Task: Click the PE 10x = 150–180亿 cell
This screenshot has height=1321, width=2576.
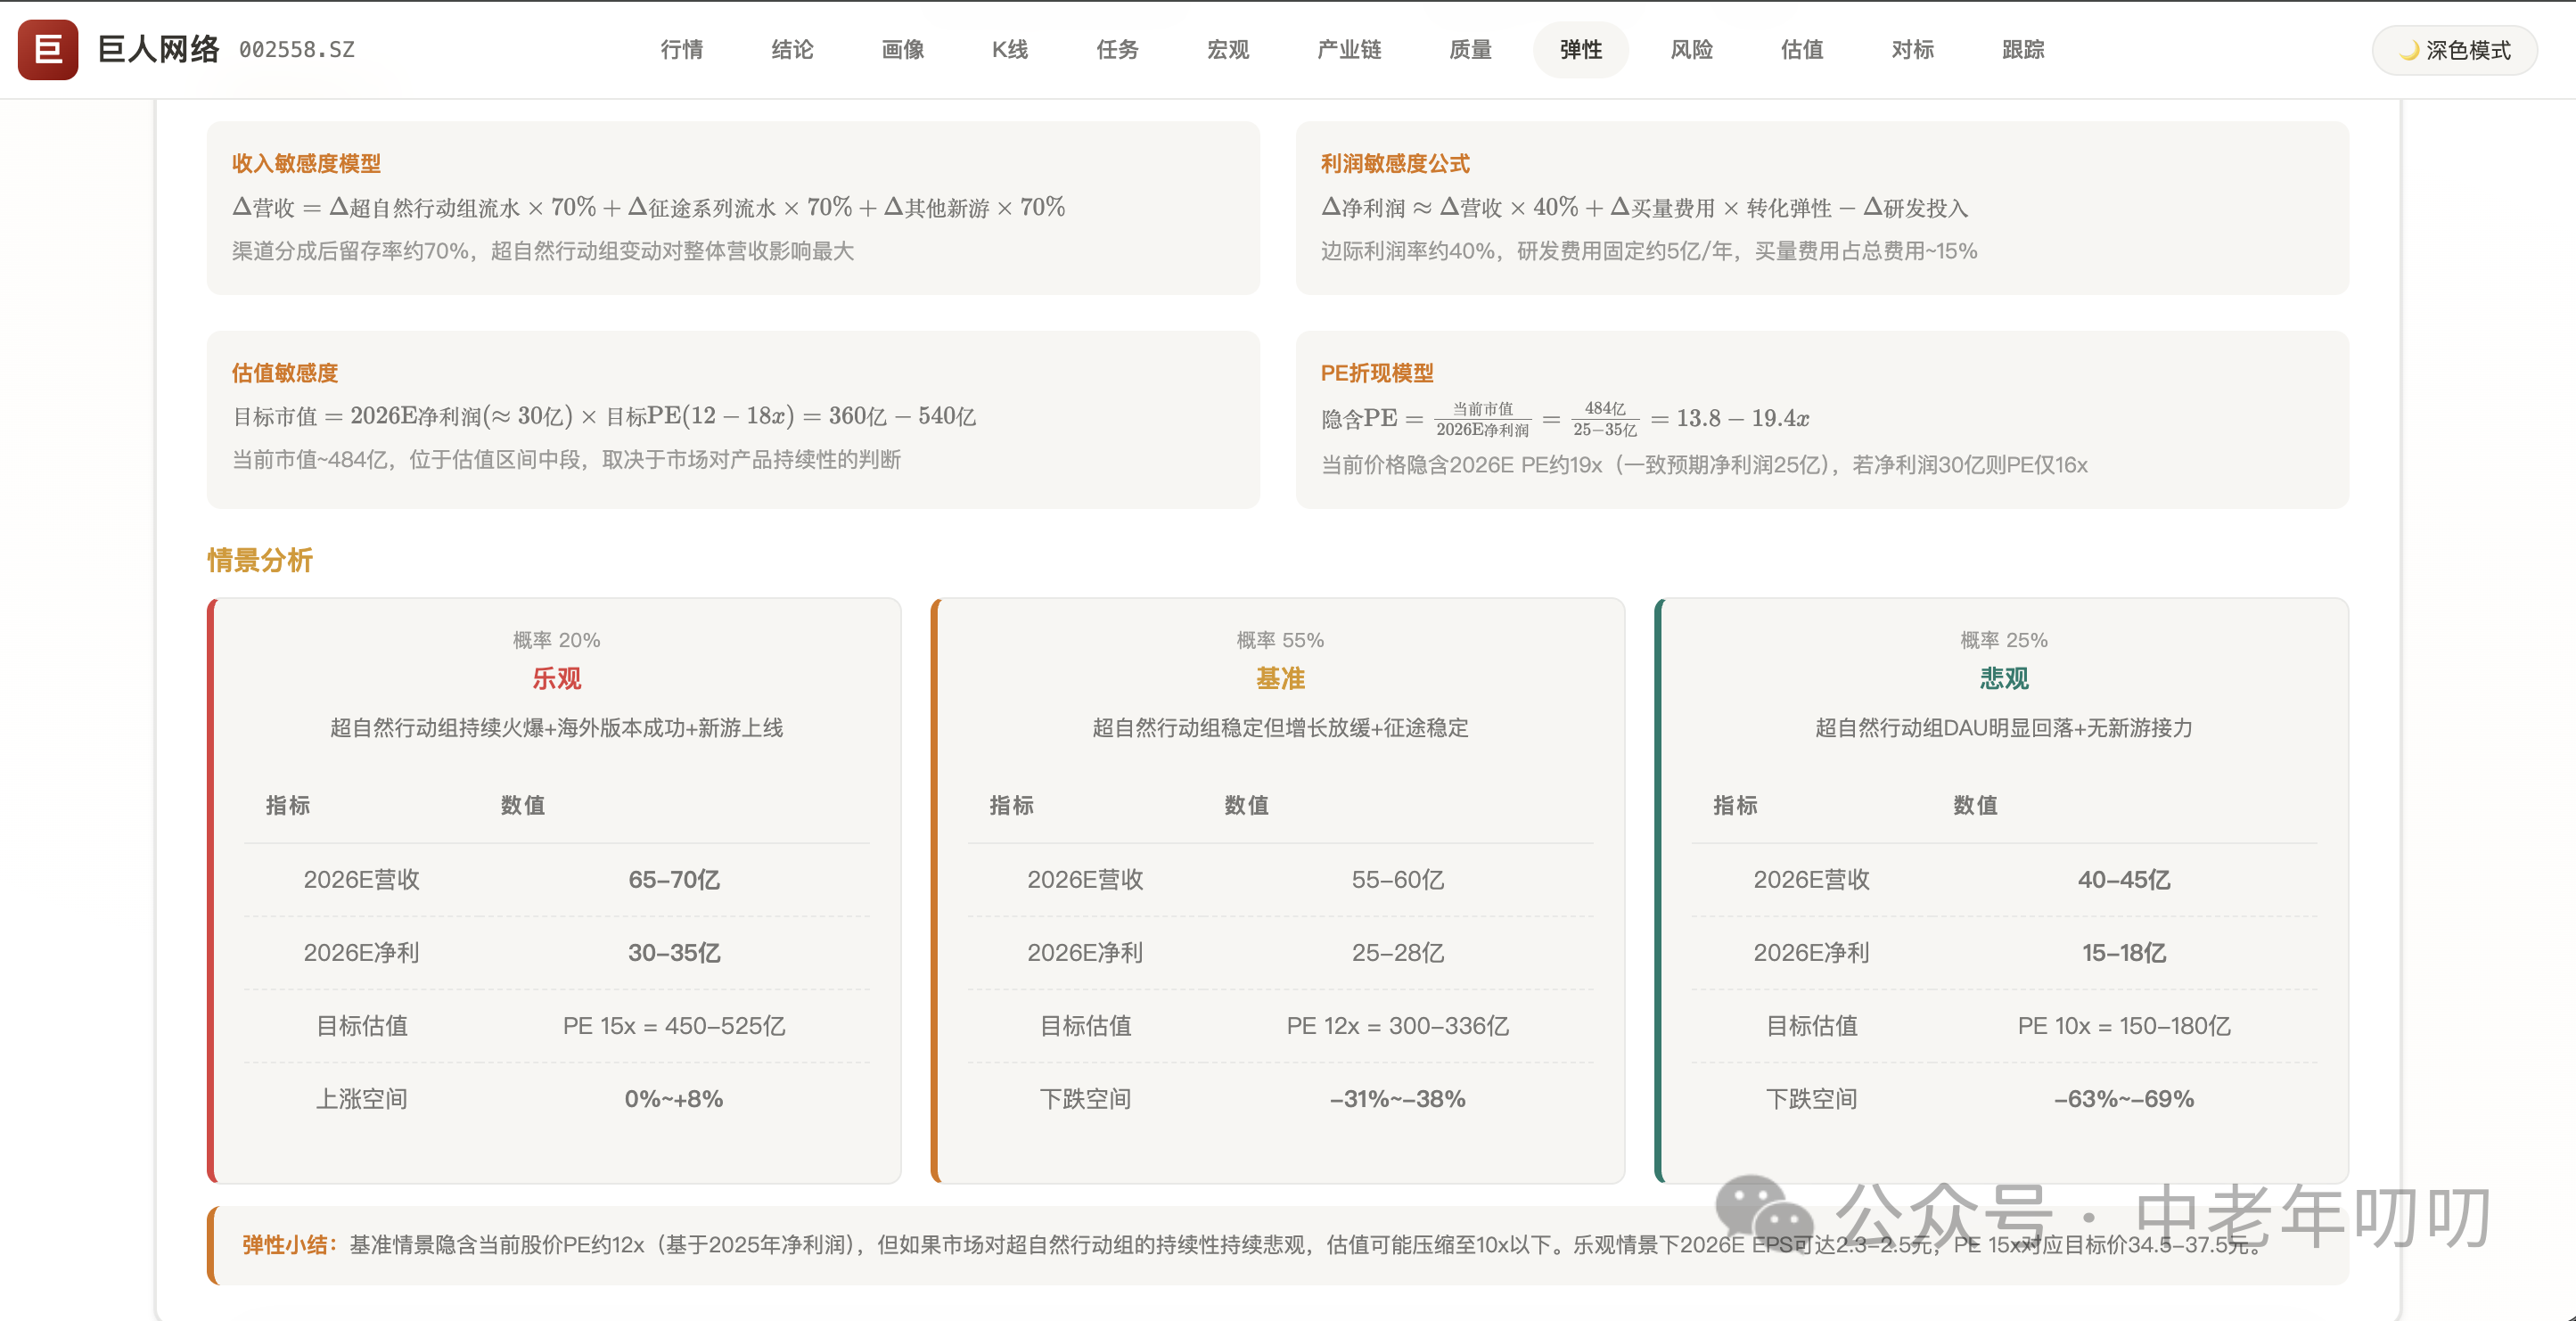Action: [x=2124, y=1026]
